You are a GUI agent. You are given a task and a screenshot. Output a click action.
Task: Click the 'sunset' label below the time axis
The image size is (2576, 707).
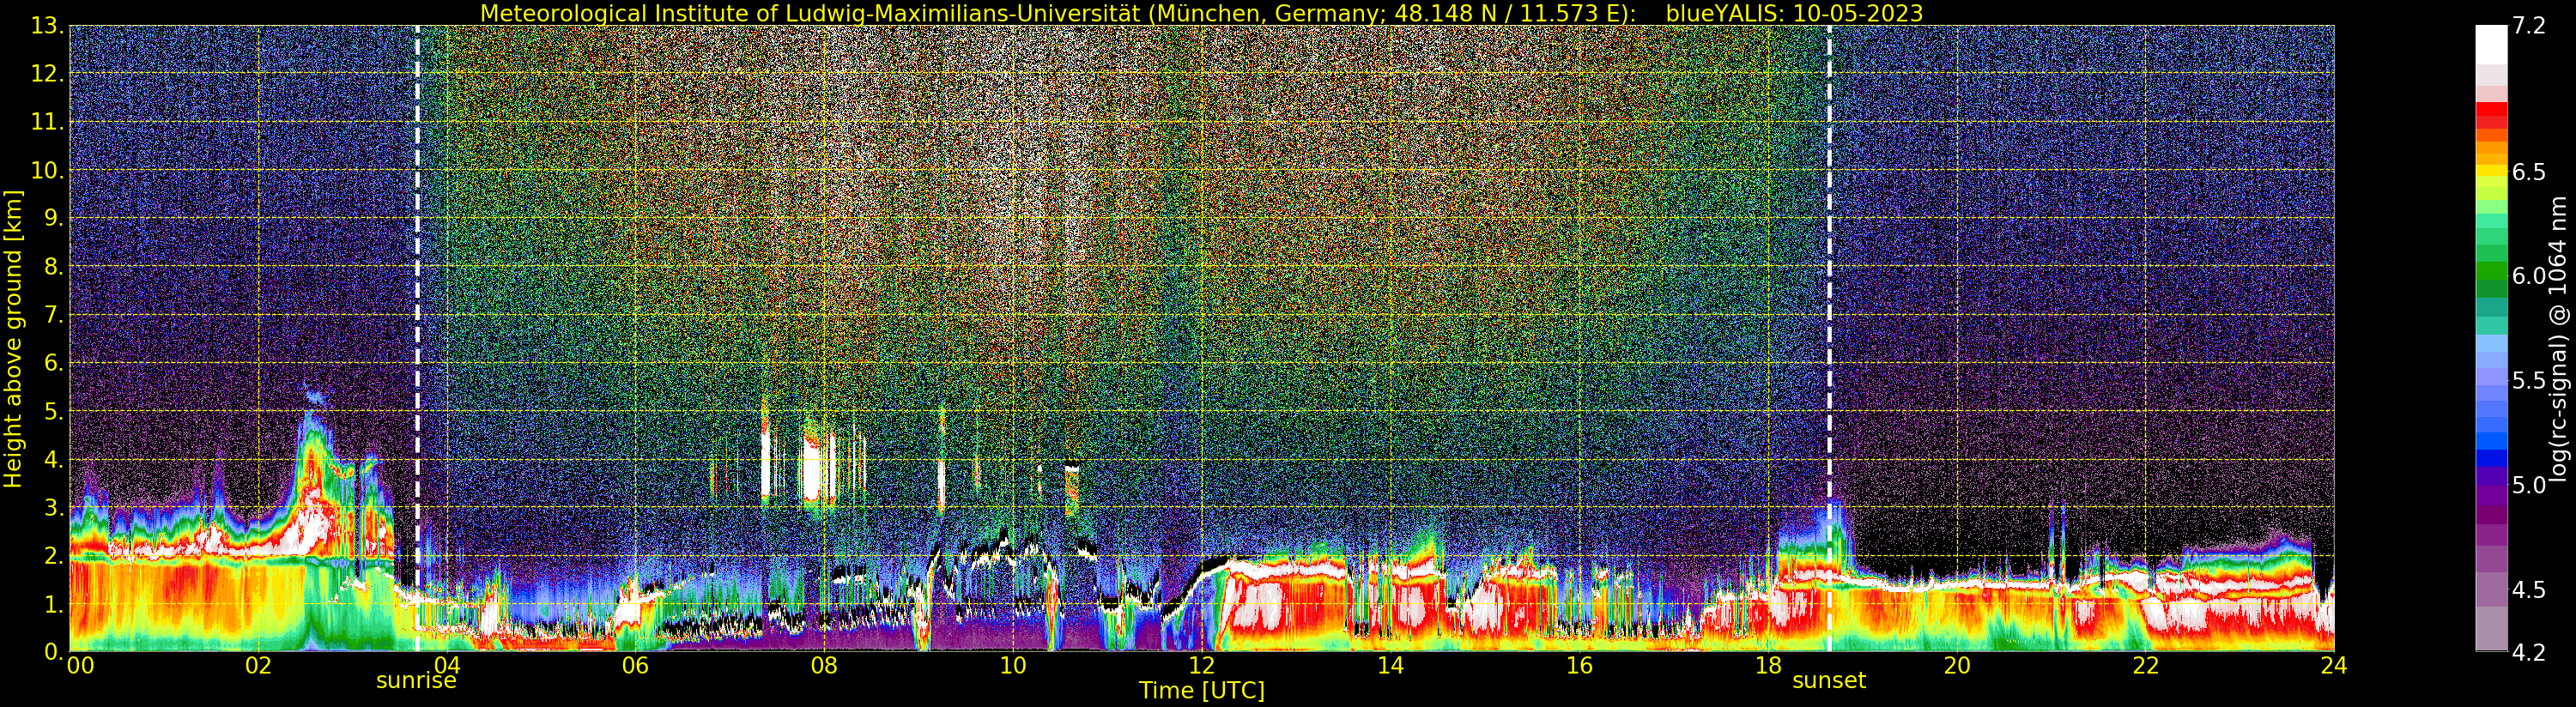pos(1829,681)
